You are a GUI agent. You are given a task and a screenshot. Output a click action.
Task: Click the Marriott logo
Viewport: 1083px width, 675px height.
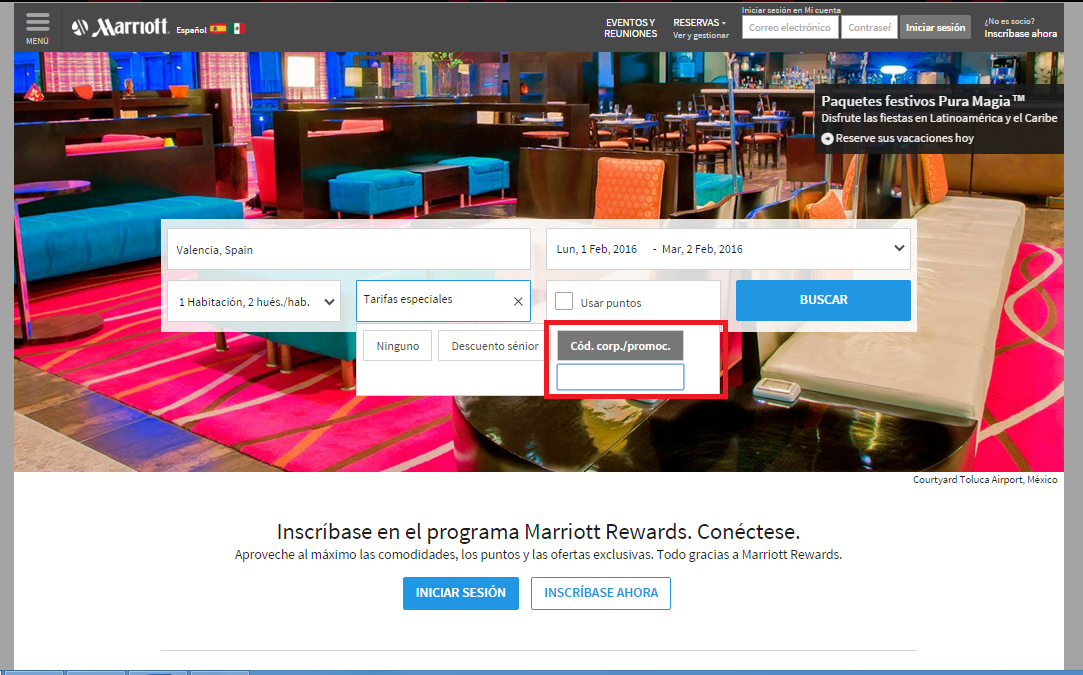pyautogui.click(x=120, y=27)
